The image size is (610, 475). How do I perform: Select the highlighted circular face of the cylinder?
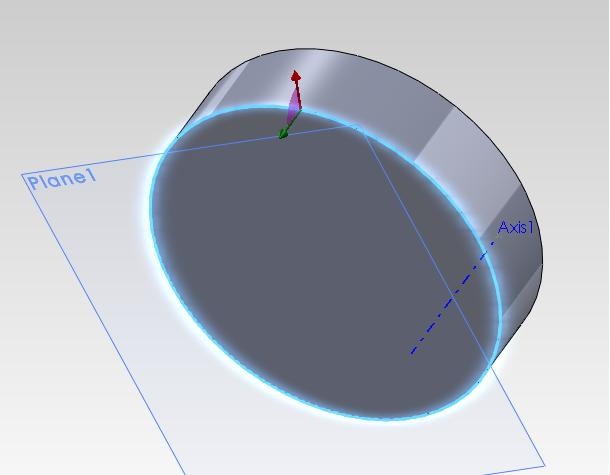[325, 263]
